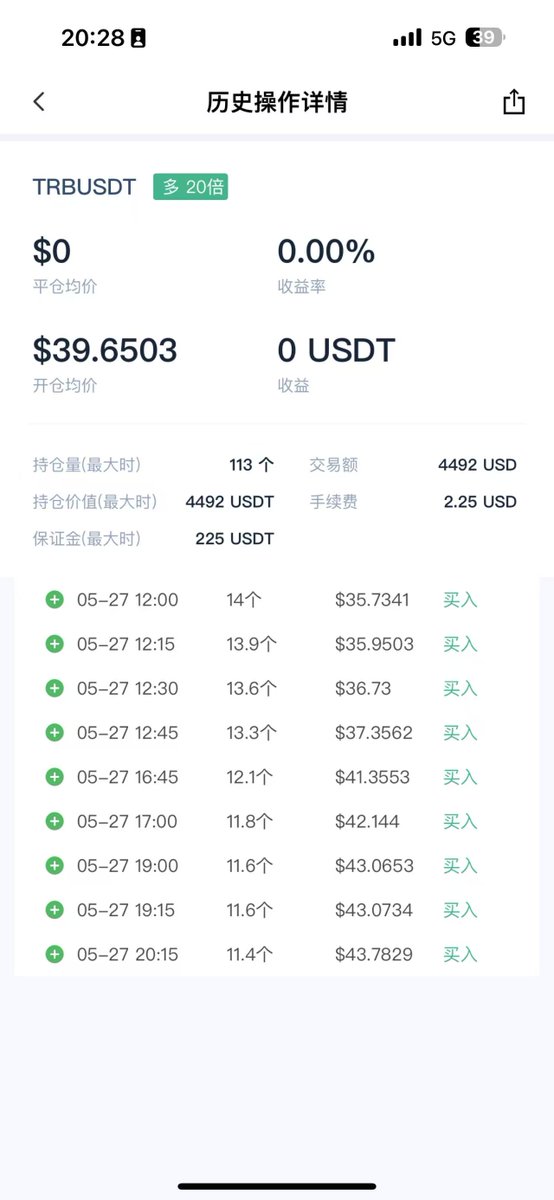Expand the 05-27 12:00 trade plus icon
This screenshot has width=554, height=1200.
tap(55, 600)
